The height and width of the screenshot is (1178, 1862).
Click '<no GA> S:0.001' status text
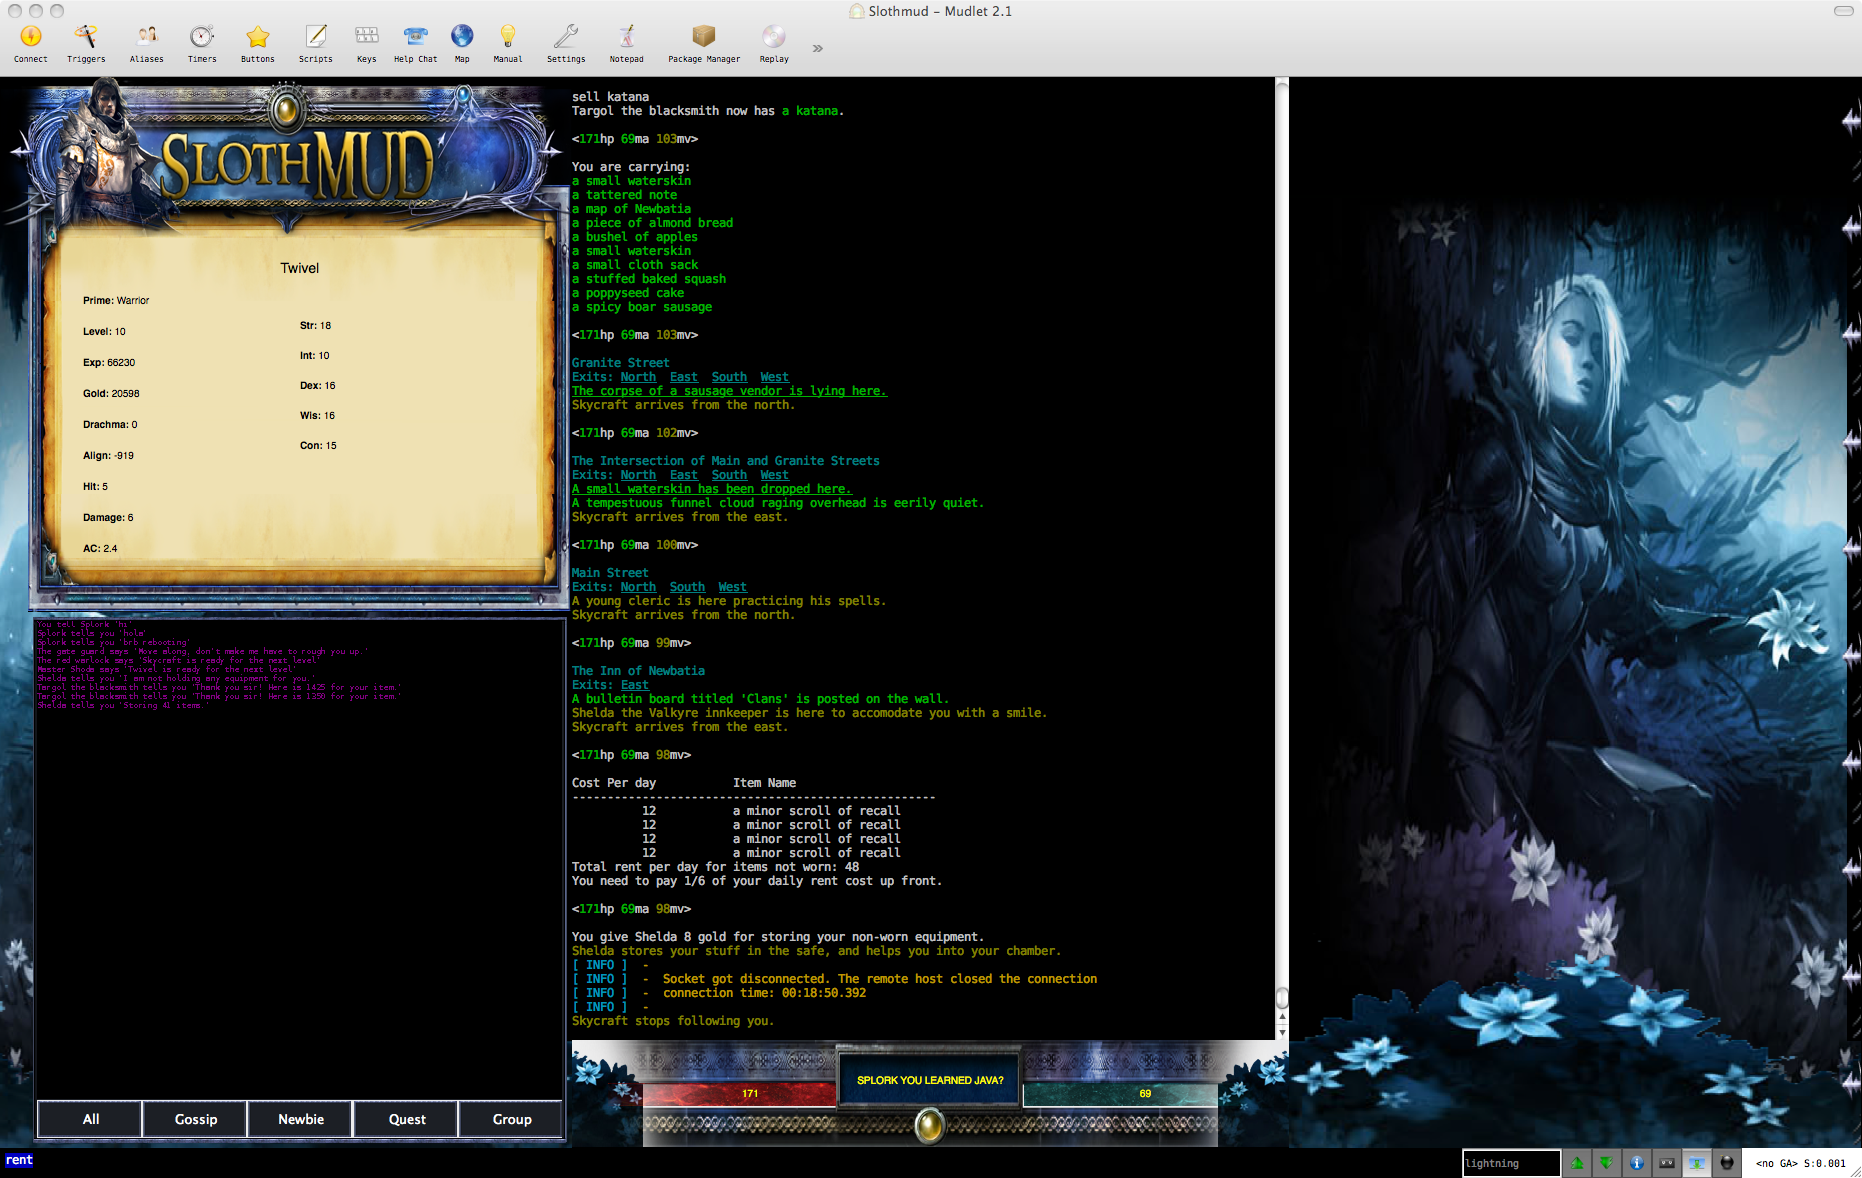pos(1800,1163)
